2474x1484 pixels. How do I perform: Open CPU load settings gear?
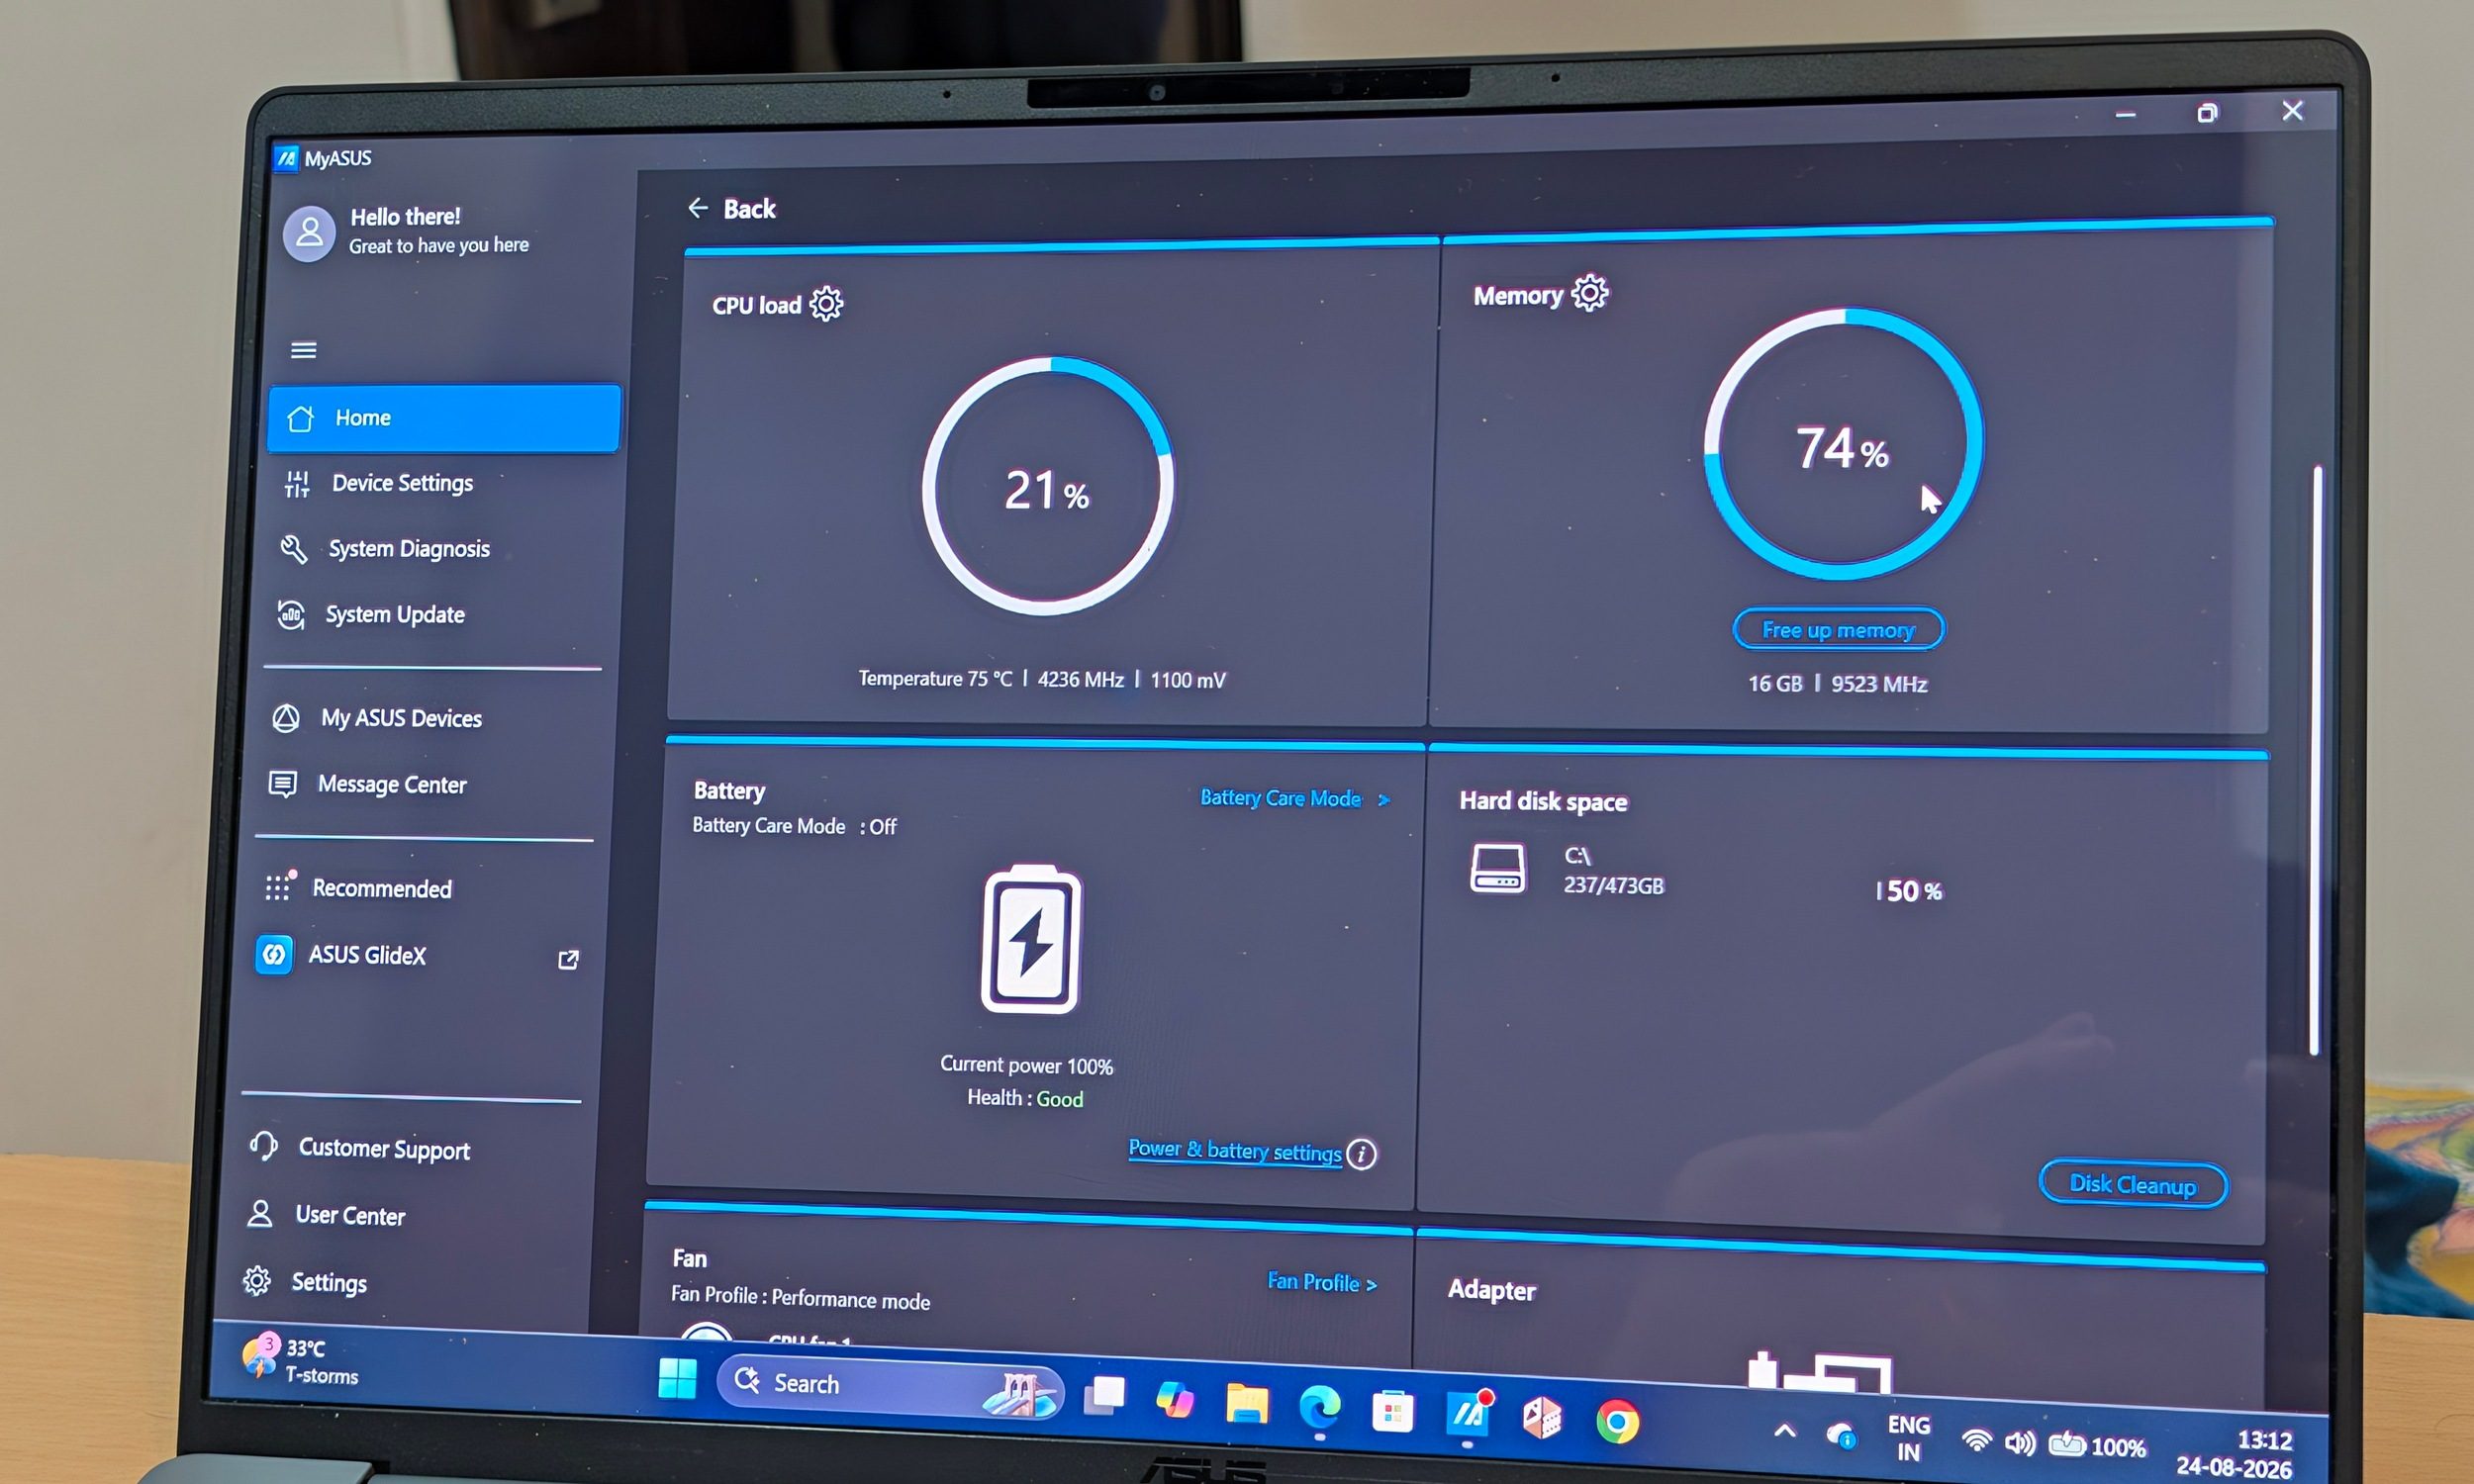coord(826,303)
